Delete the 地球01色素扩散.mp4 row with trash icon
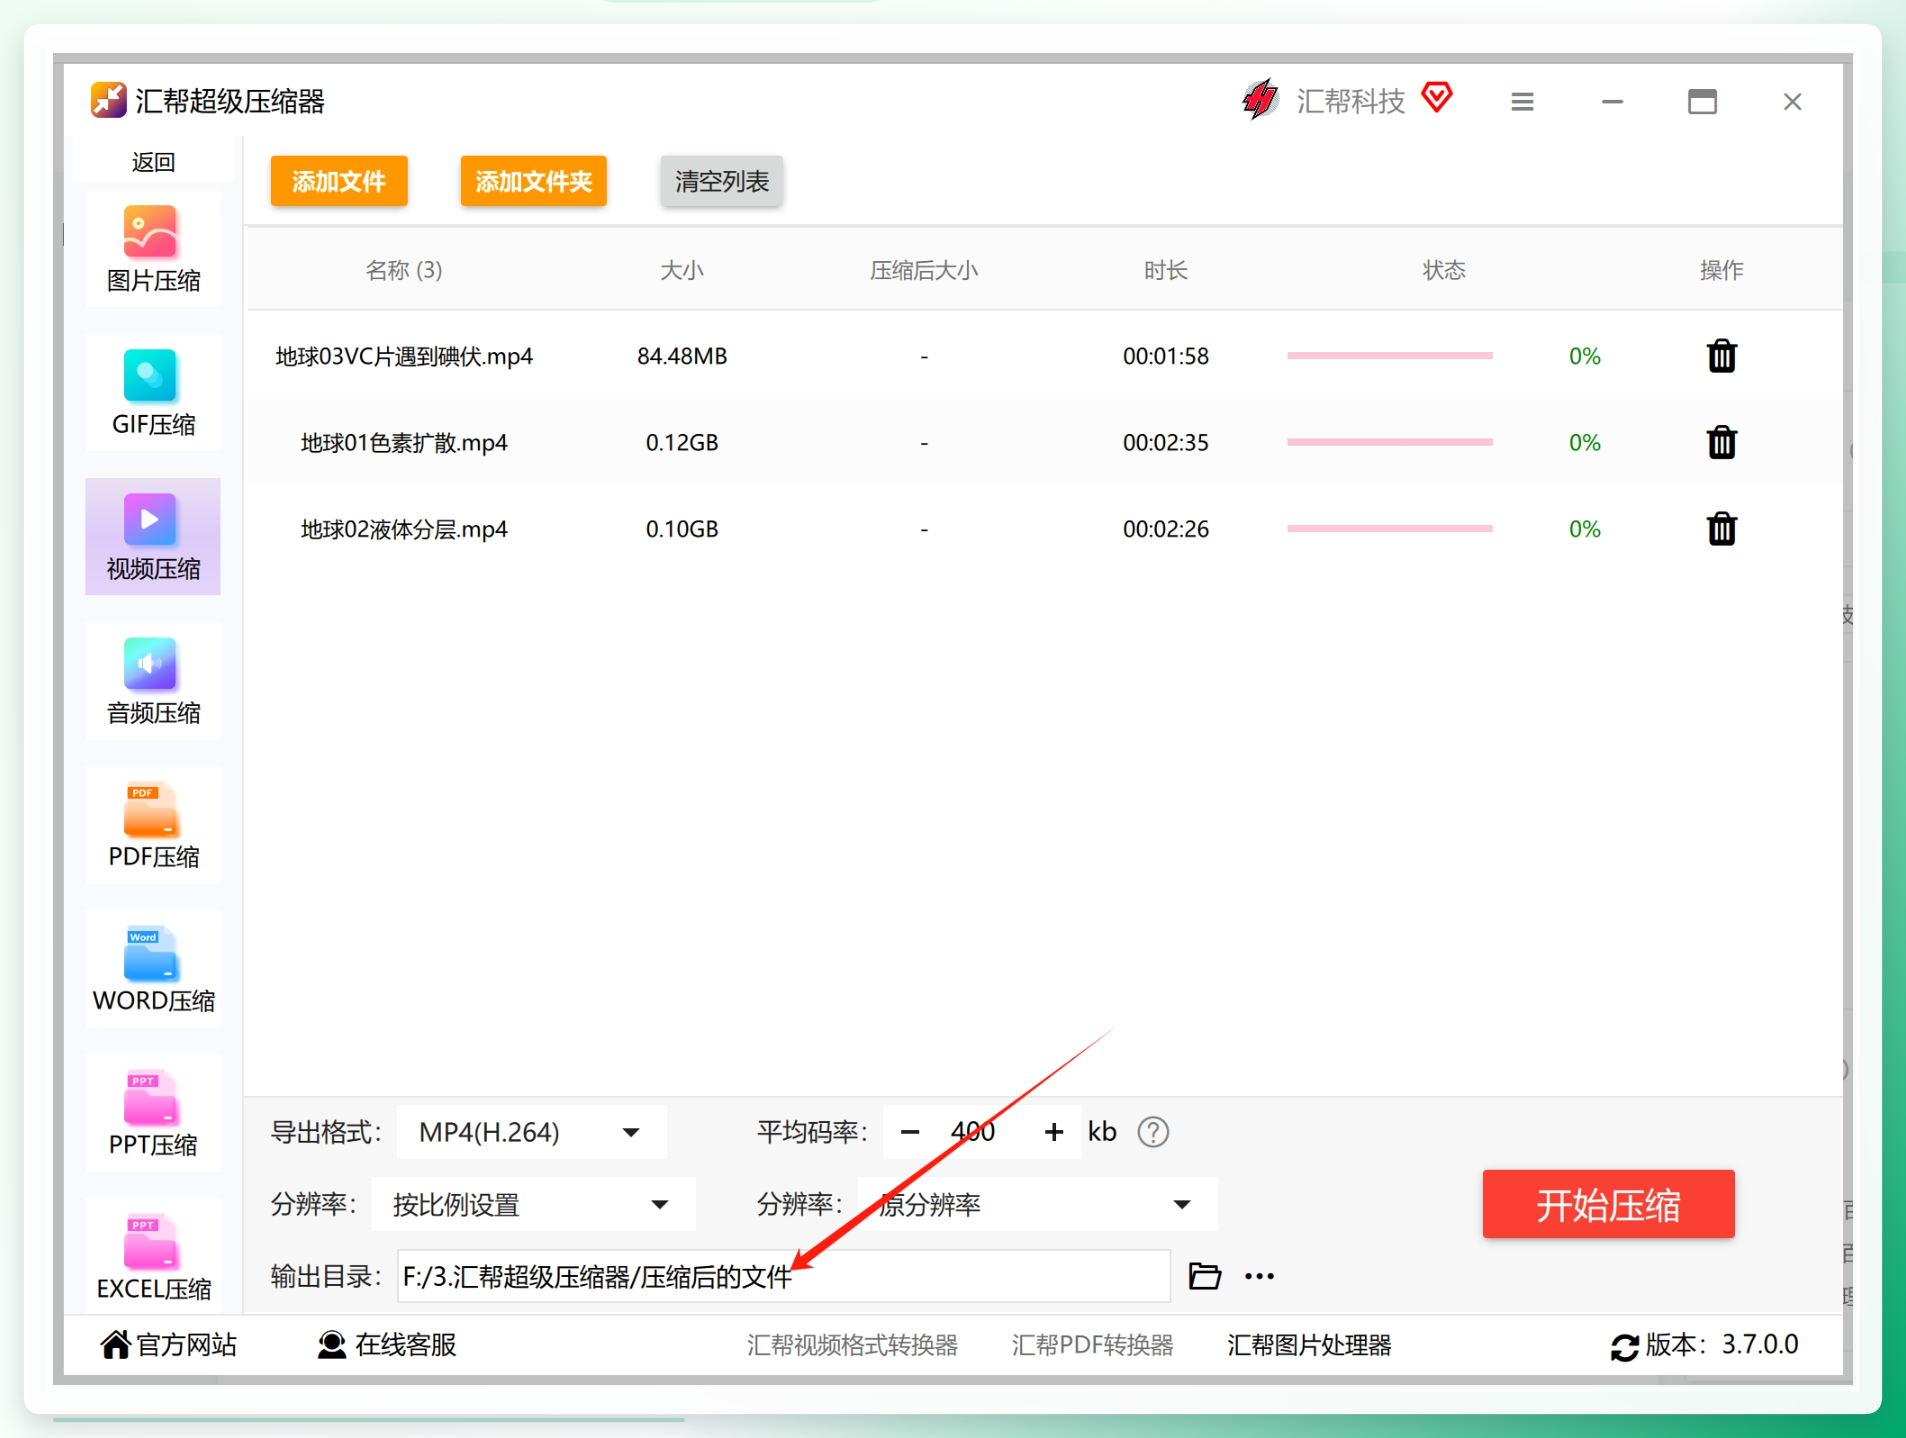This screenshot has width=1906, height=1438. (x=1721, y=442)
